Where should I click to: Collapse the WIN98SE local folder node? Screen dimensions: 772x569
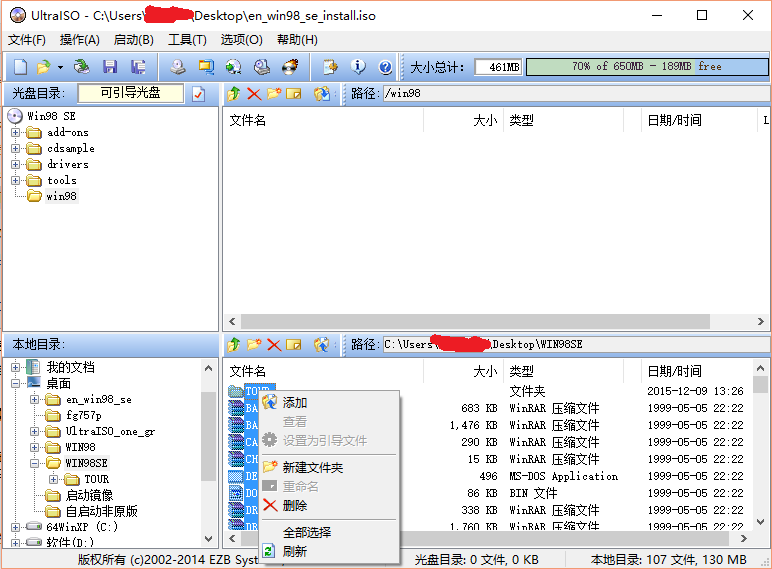[x=34, y=463]
